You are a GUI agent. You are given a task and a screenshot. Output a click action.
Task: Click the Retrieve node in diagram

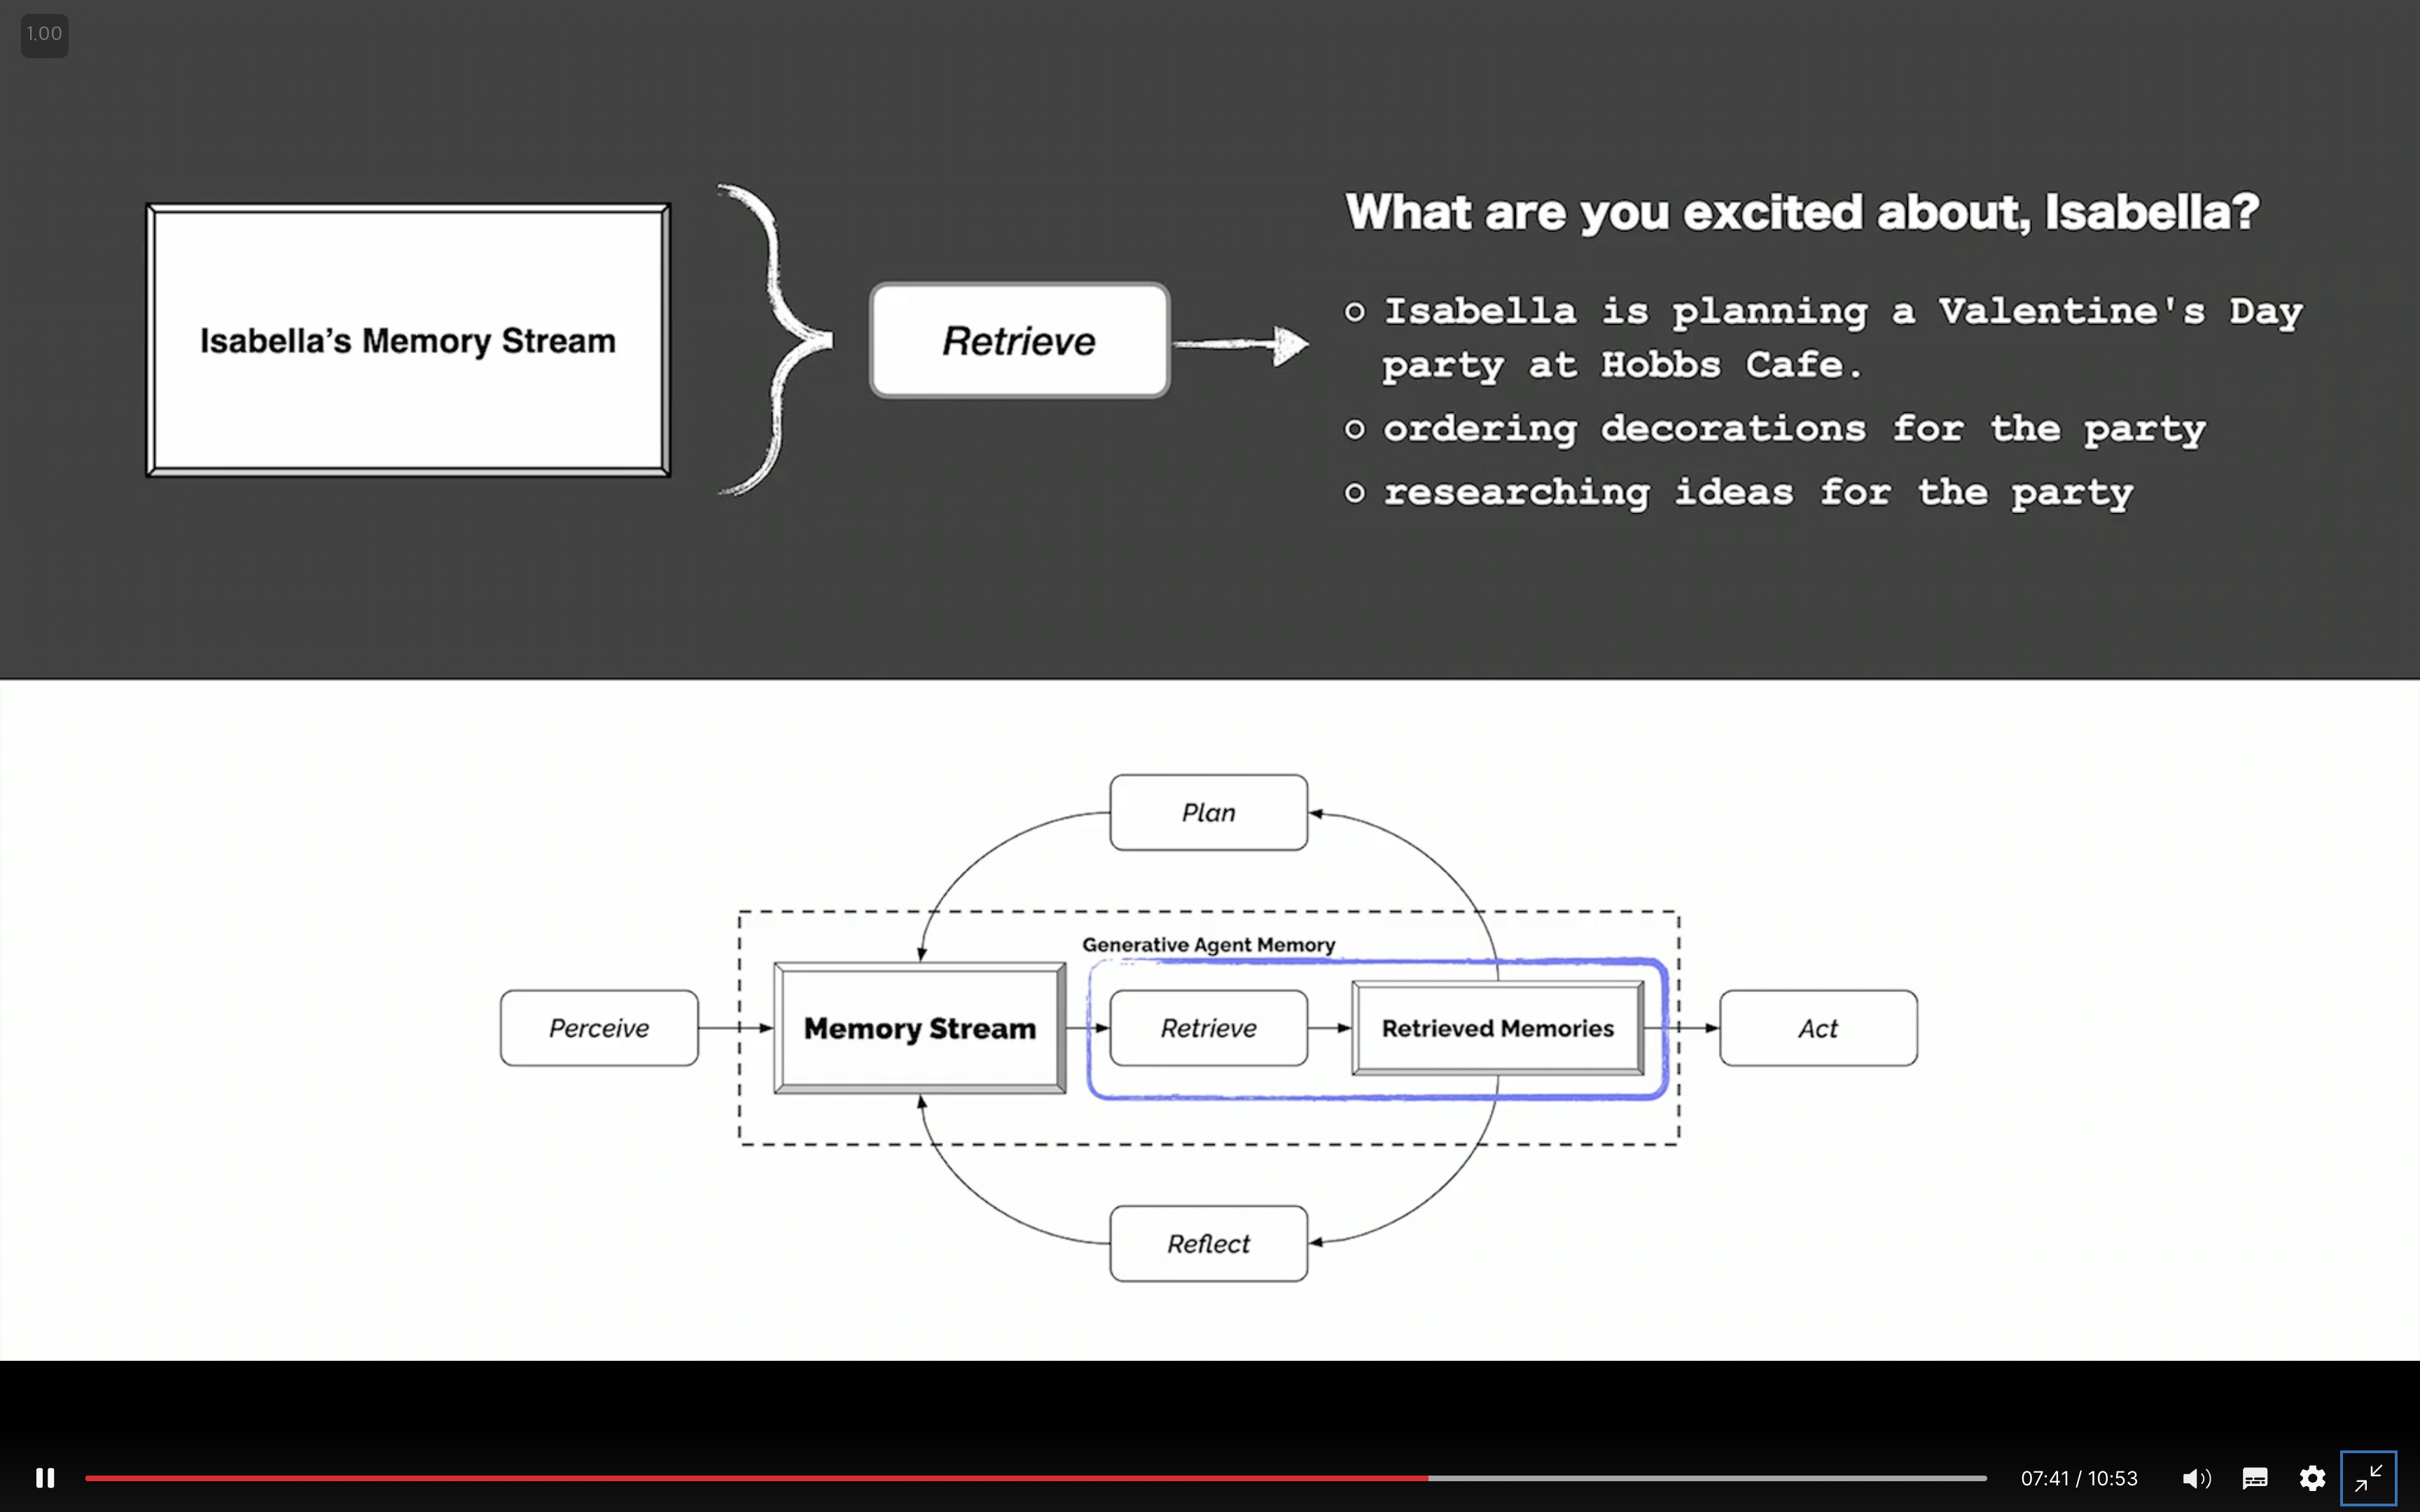(x=1208, y=1028)
